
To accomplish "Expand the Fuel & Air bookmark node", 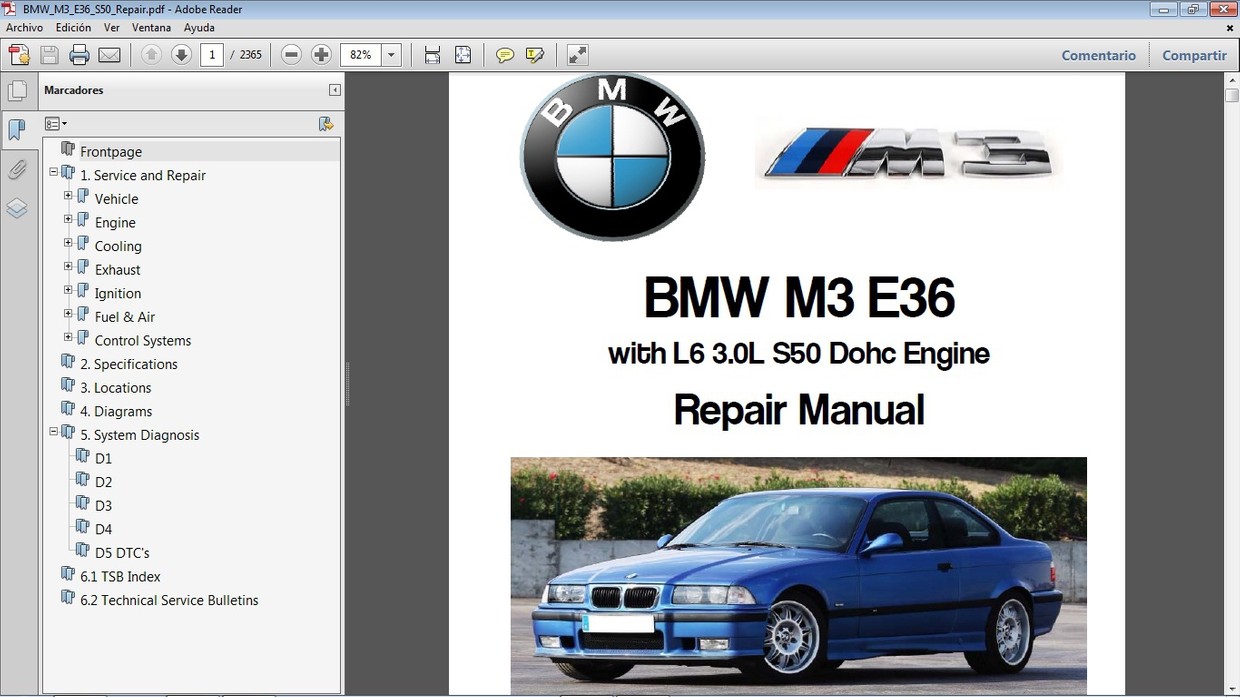I will 68,314.
